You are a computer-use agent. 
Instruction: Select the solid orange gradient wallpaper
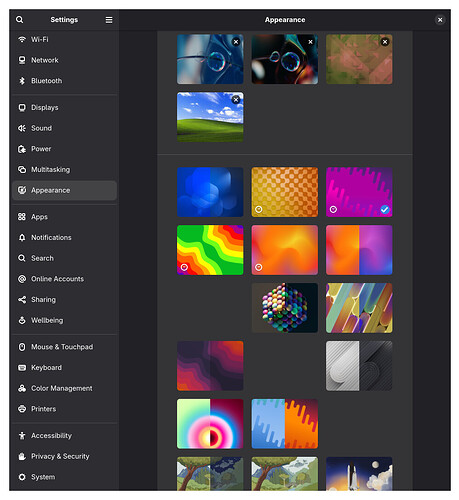pos(285,250)
